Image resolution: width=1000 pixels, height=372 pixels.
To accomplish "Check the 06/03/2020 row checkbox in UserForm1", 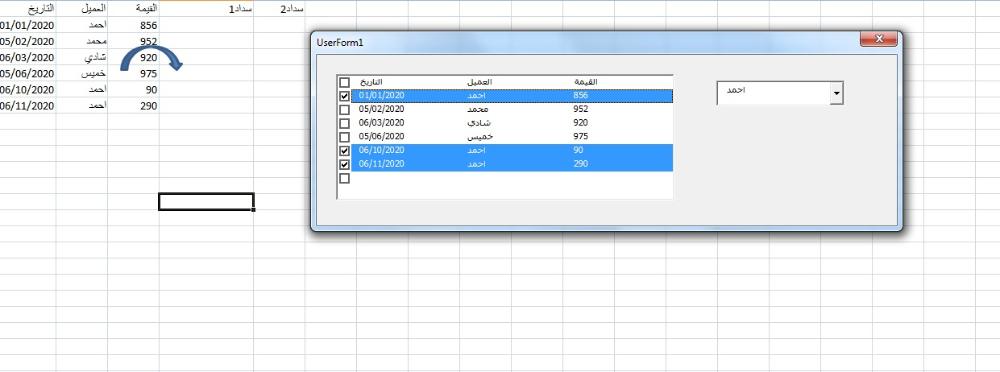I will (x=344, y=123).
